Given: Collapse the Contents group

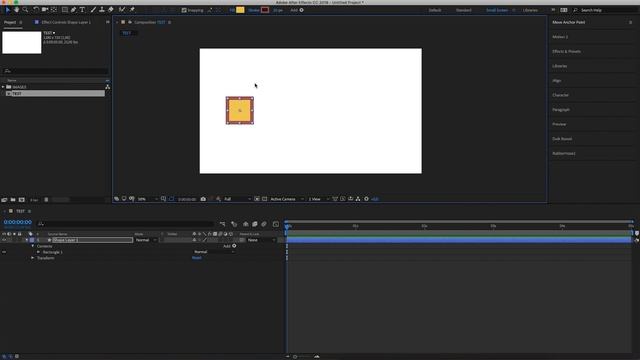Looking at the screenshot, I should coord(33,247).
